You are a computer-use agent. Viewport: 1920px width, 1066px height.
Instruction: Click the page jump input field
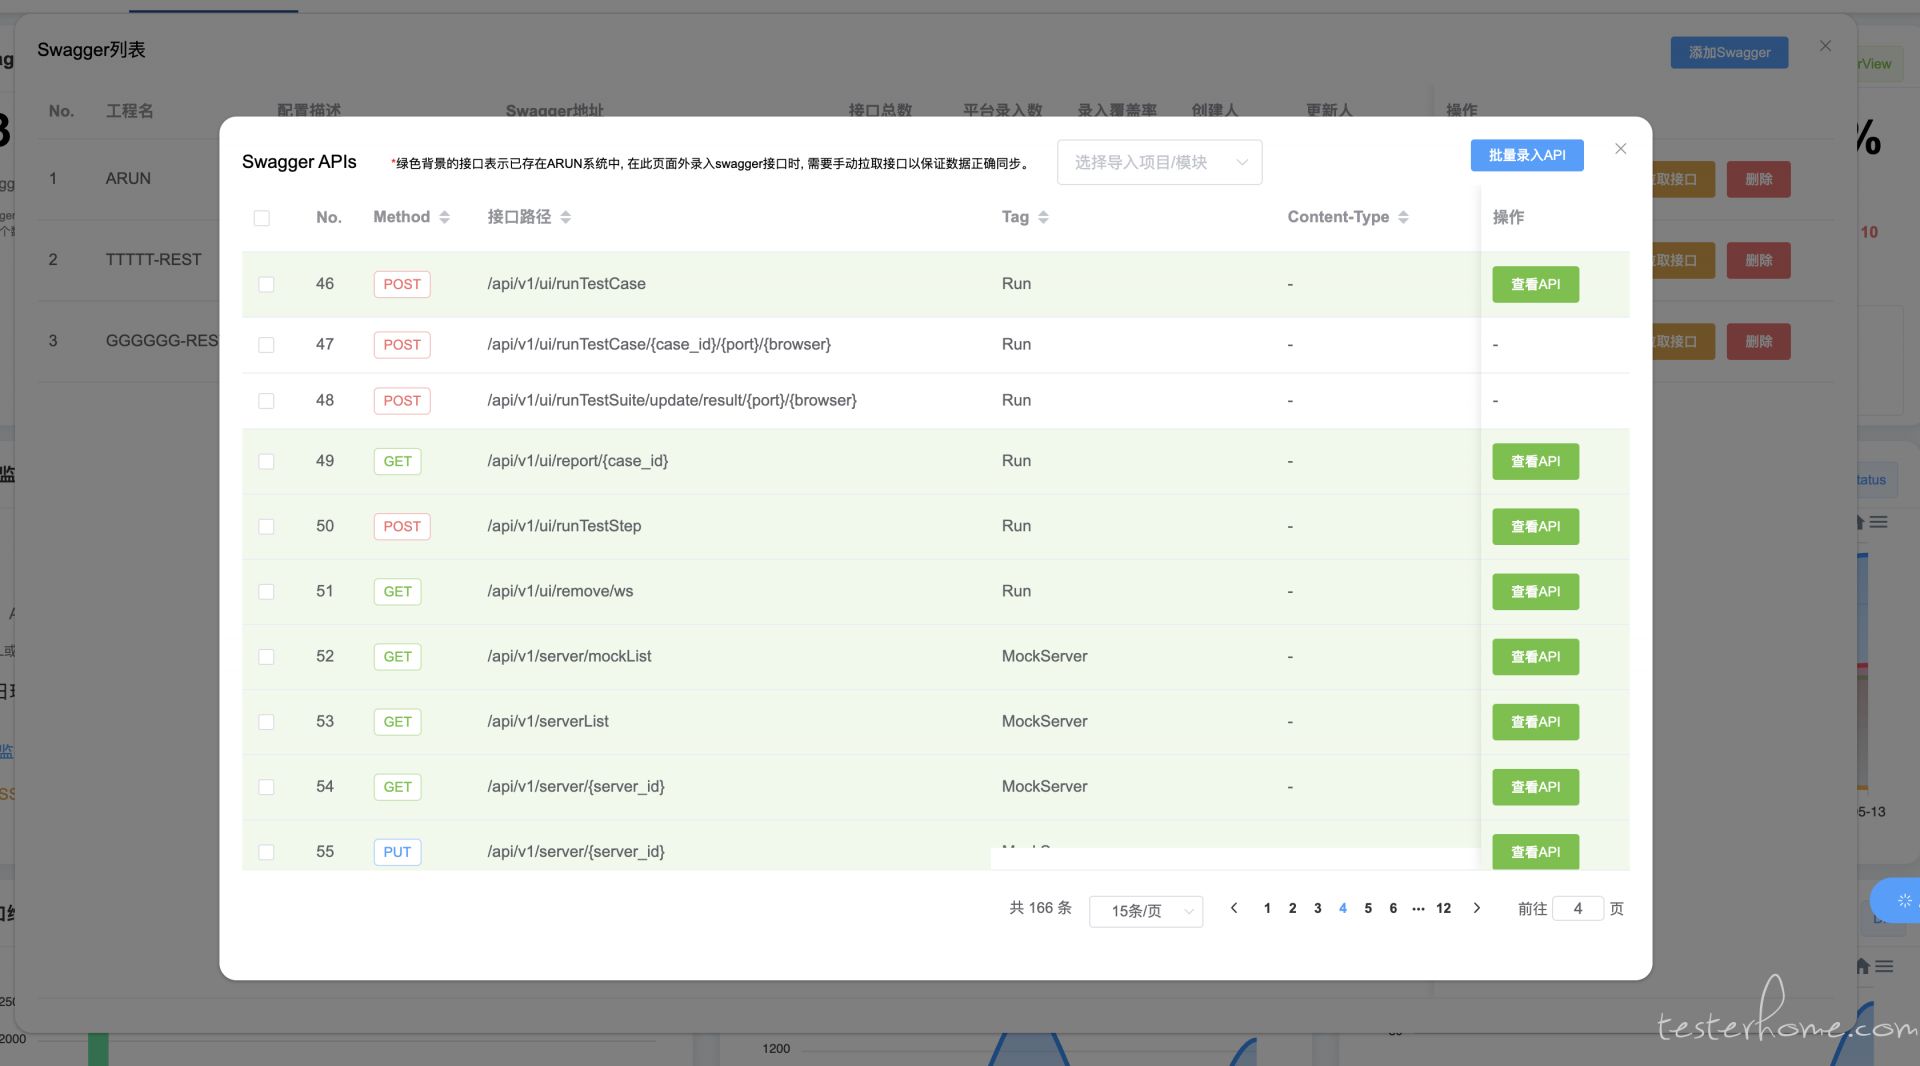pos(1577,908)
